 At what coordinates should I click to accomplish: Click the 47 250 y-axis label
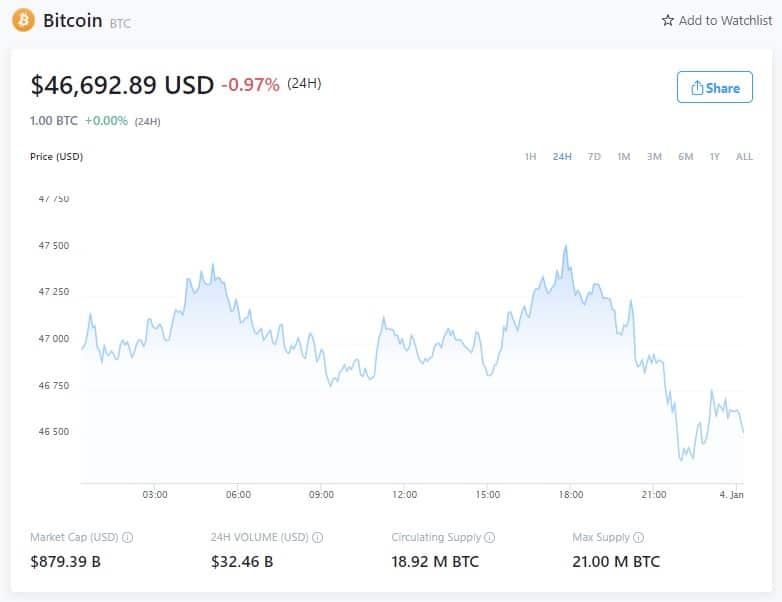(54, 291)
